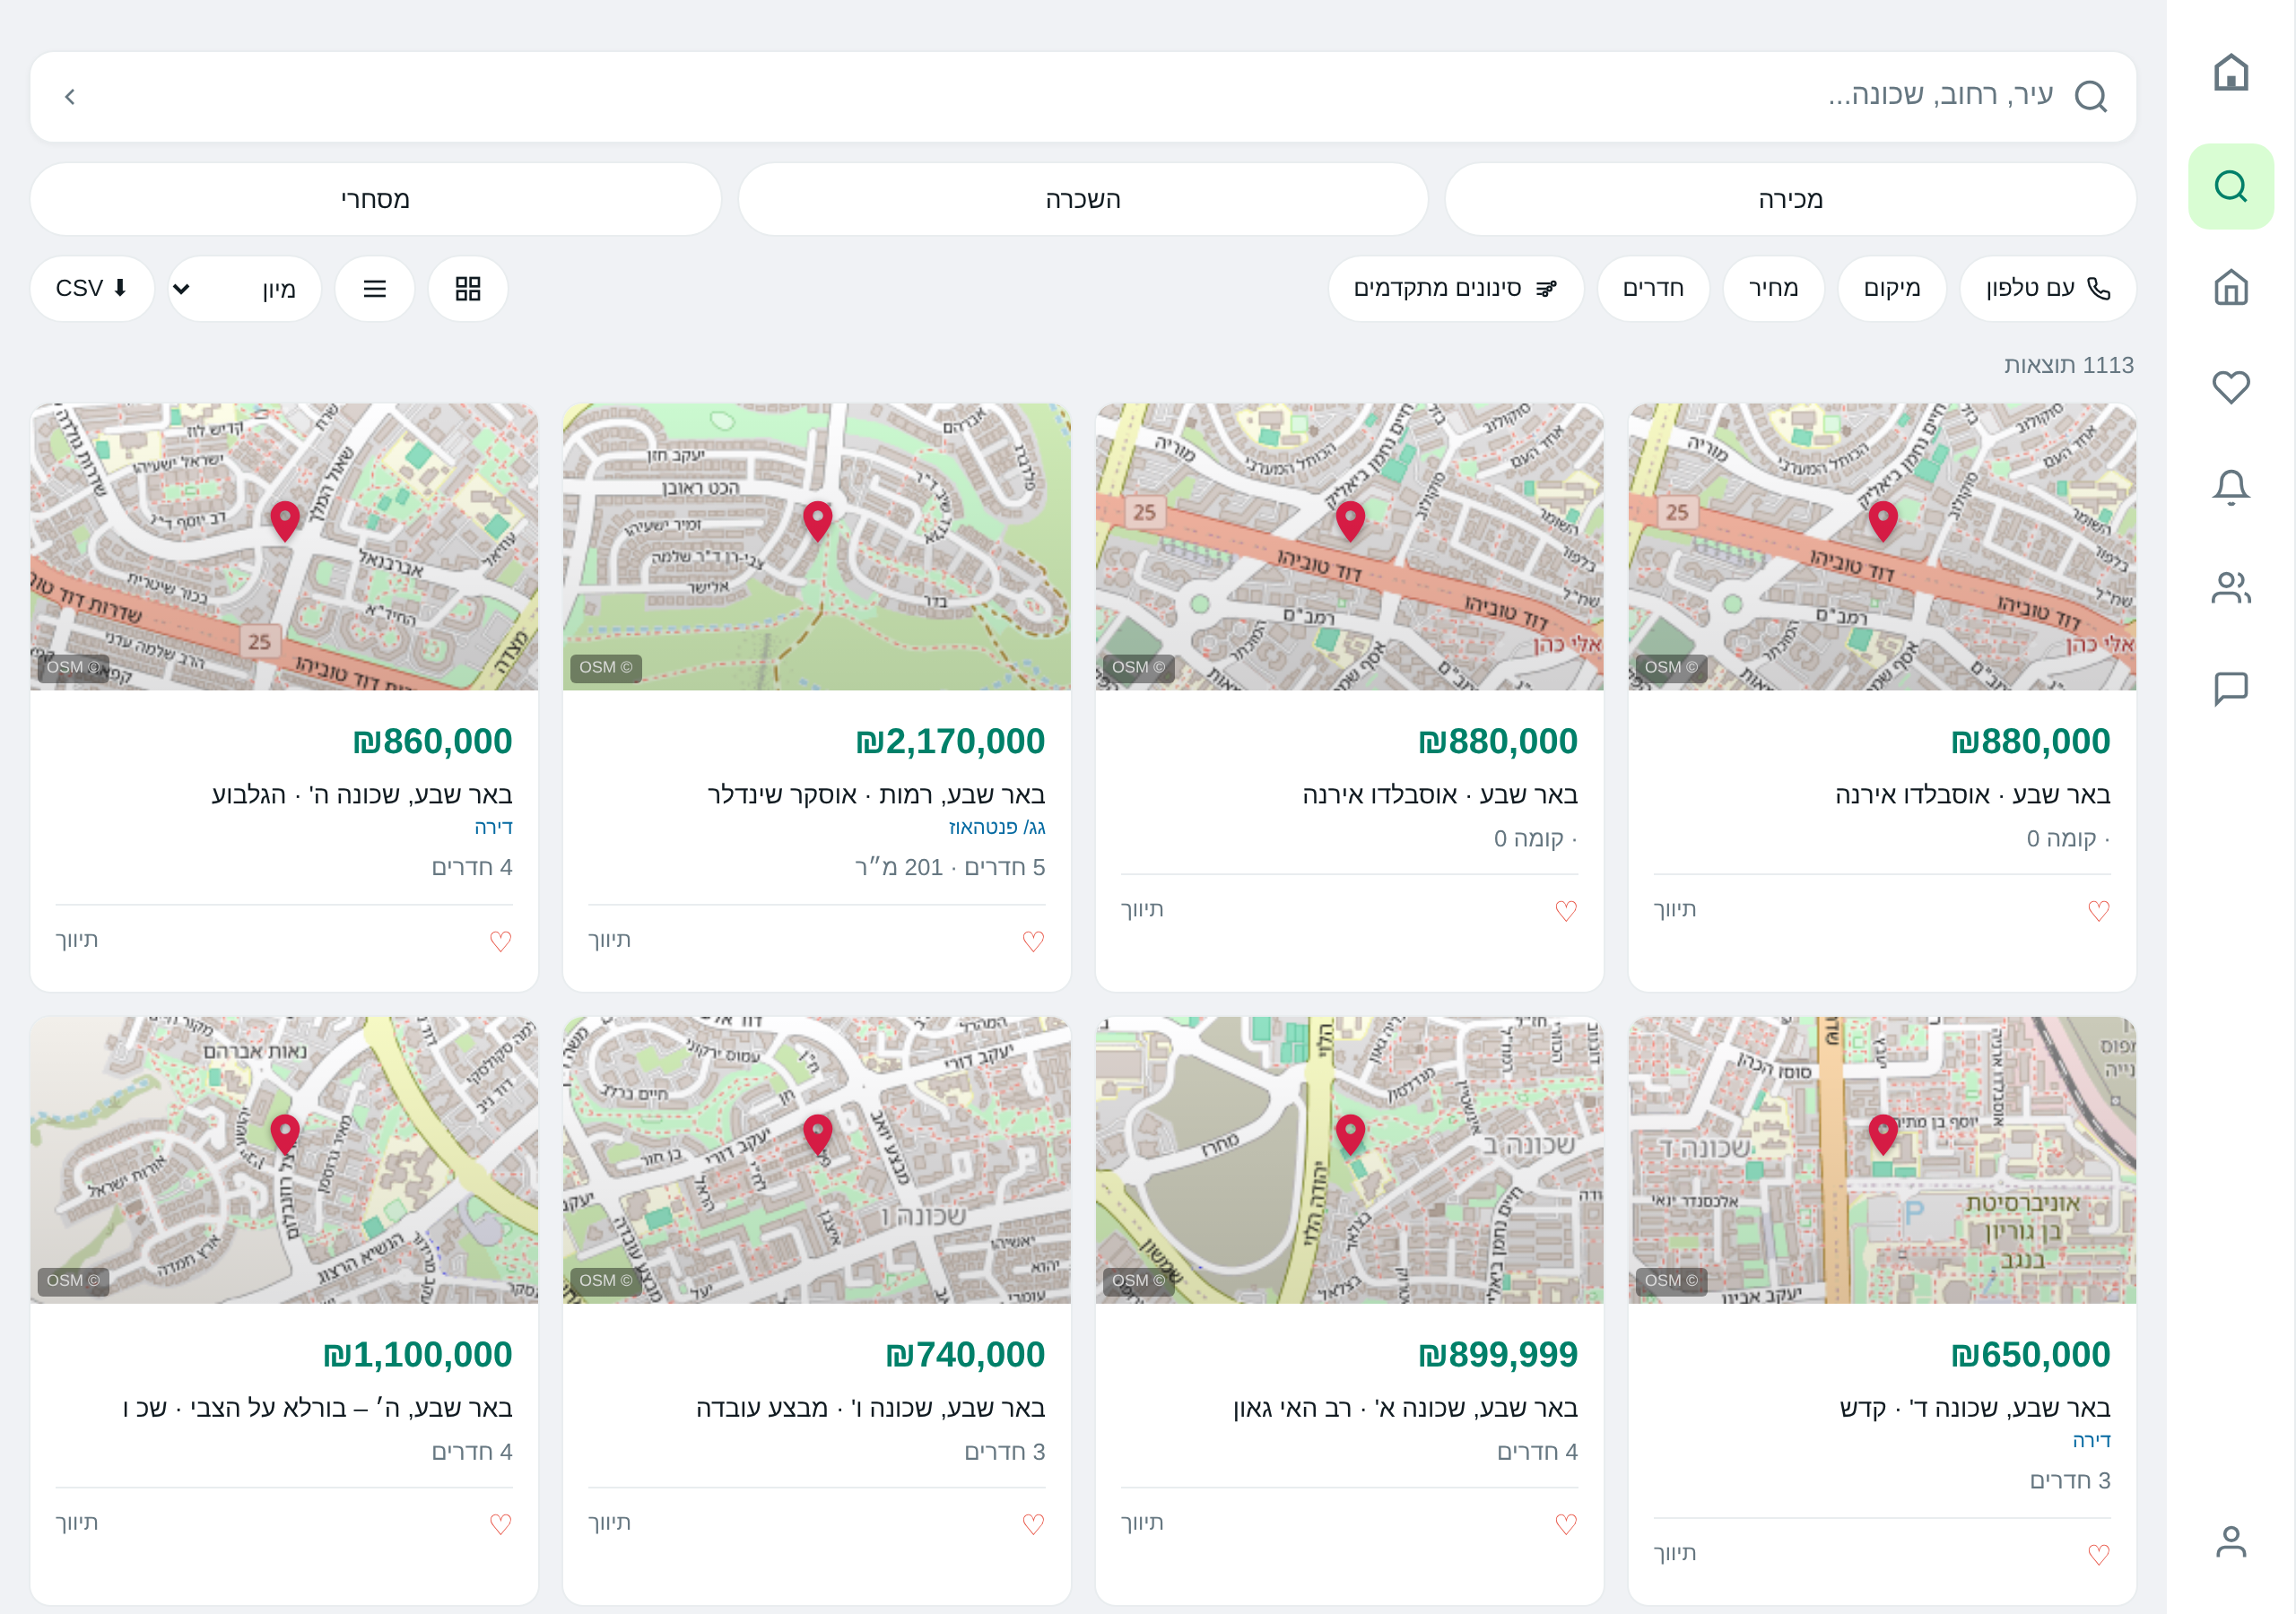
Task: Open notifications bell icon in sidebar
Action: point(2230,487)
